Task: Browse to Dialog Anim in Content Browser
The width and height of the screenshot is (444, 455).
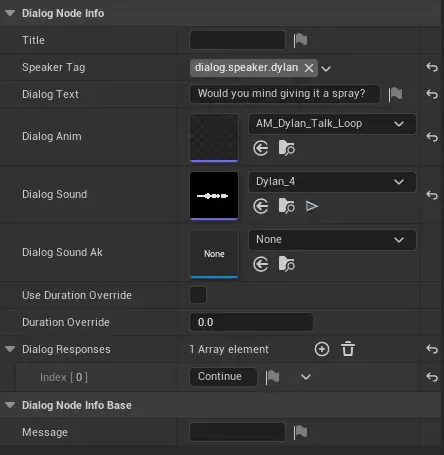Action: [287, 148]
